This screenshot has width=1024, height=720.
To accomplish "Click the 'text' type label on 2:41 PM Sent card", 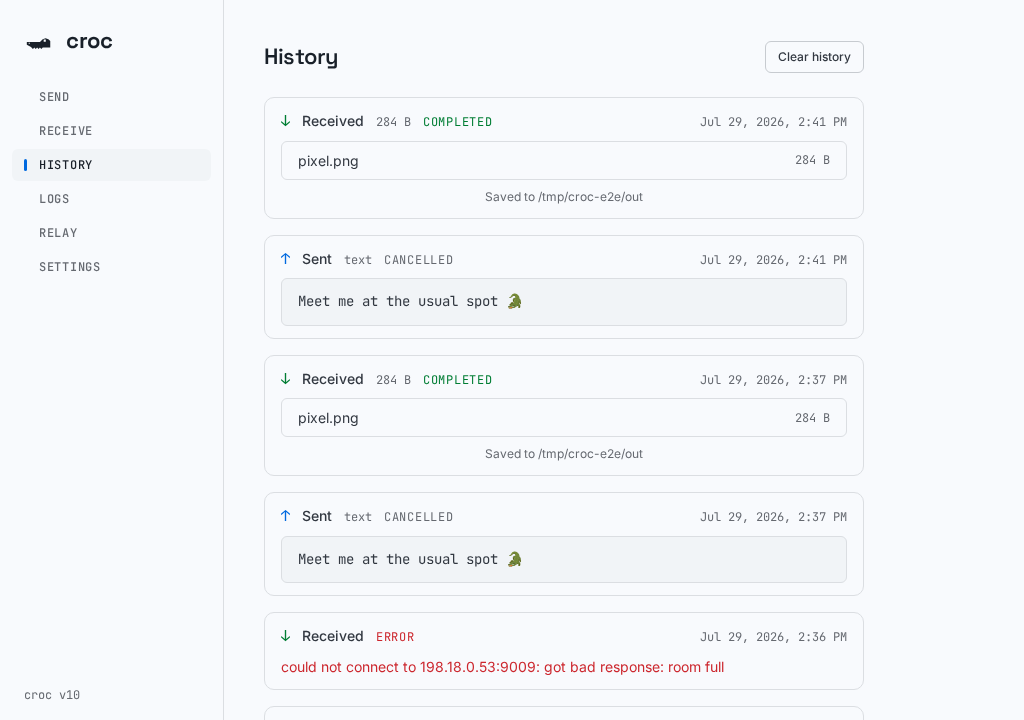I will point(358,259).
